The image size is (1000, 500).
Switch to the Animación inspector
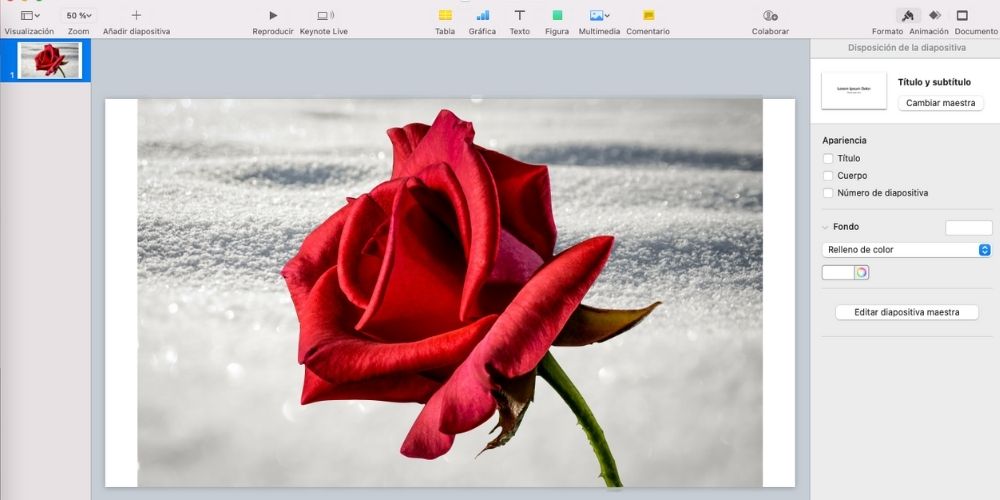tap(935, 15)
